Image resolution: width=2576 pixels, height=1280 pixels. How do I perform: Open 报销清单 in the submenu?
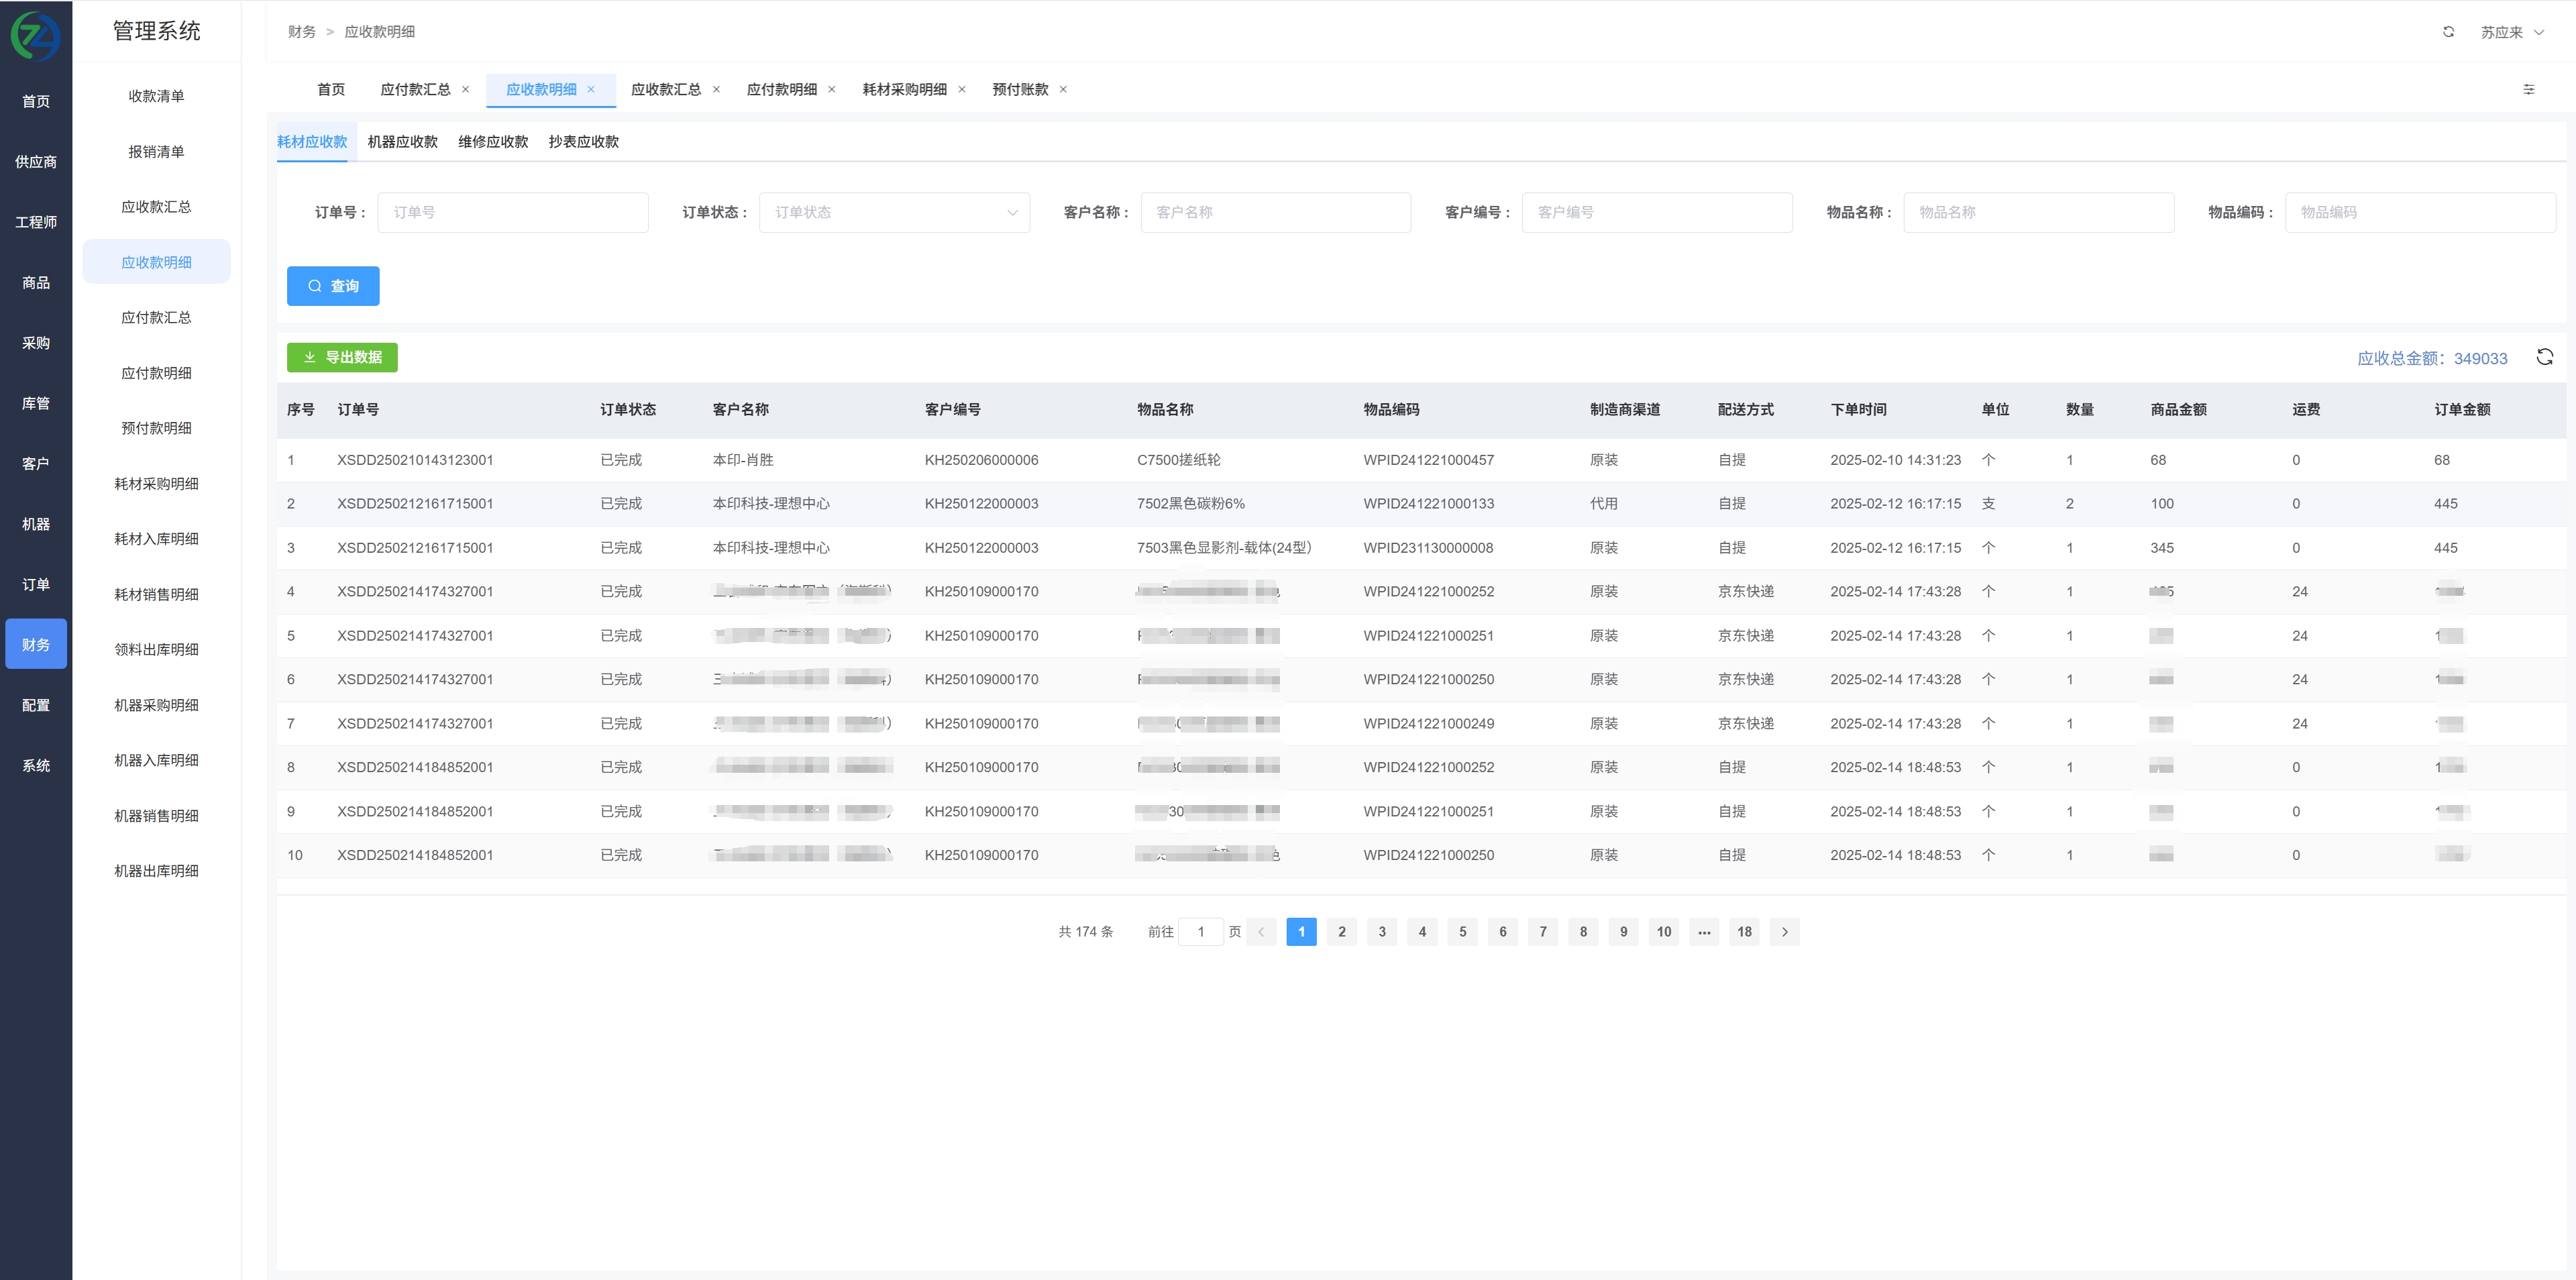pos(156,152)
